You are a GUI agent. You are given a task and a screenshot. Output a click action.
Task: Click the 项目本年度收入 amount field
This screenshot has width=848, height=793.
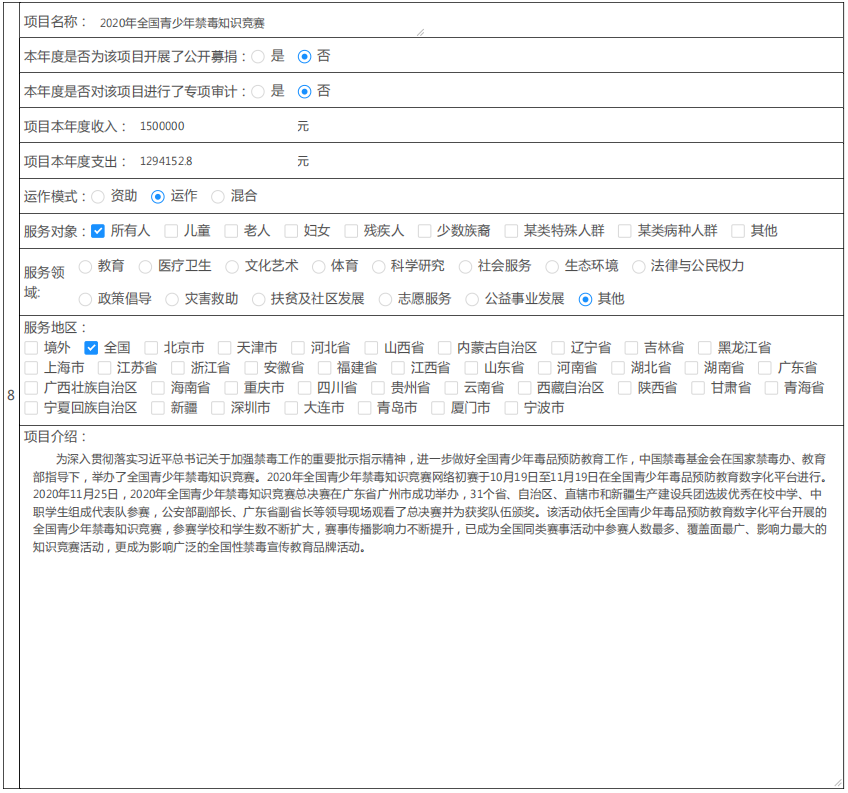(x=212, y=126)
